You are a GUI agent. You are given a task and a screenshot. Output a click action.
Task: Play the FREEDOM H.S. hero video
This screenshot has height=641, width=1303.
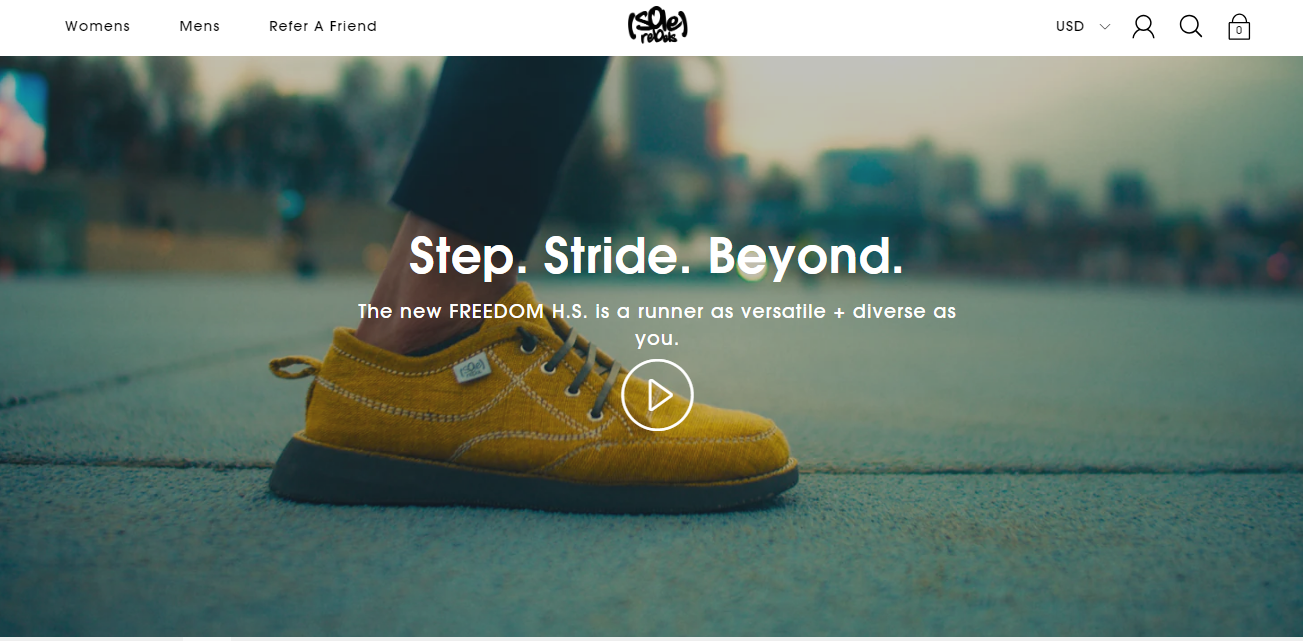click(x=657, y=395)
